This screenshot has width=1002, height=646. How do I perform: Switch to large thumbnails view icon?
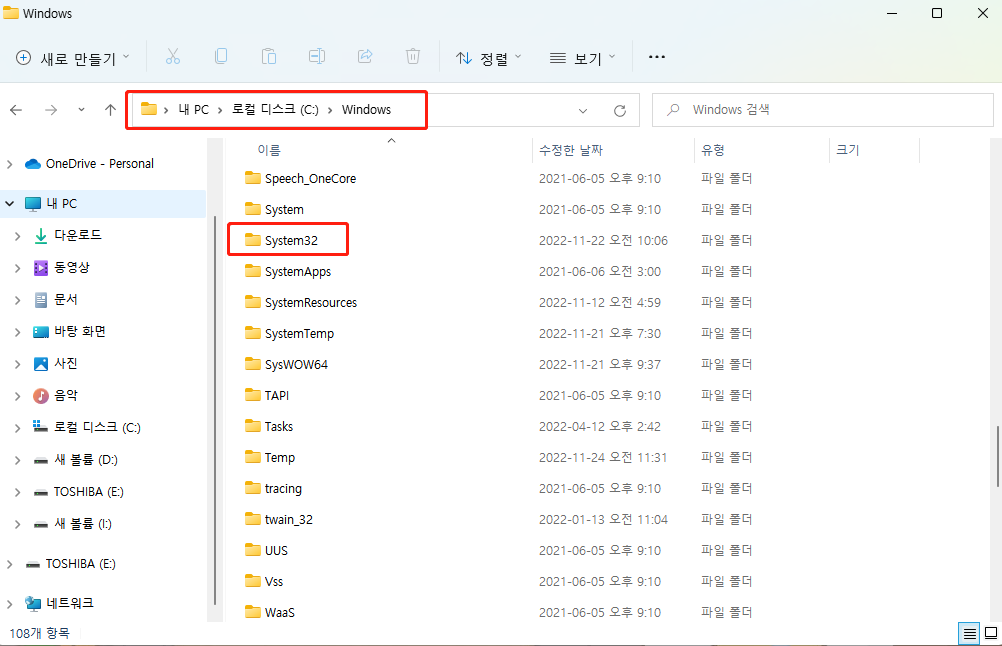(x=990, y=633)
